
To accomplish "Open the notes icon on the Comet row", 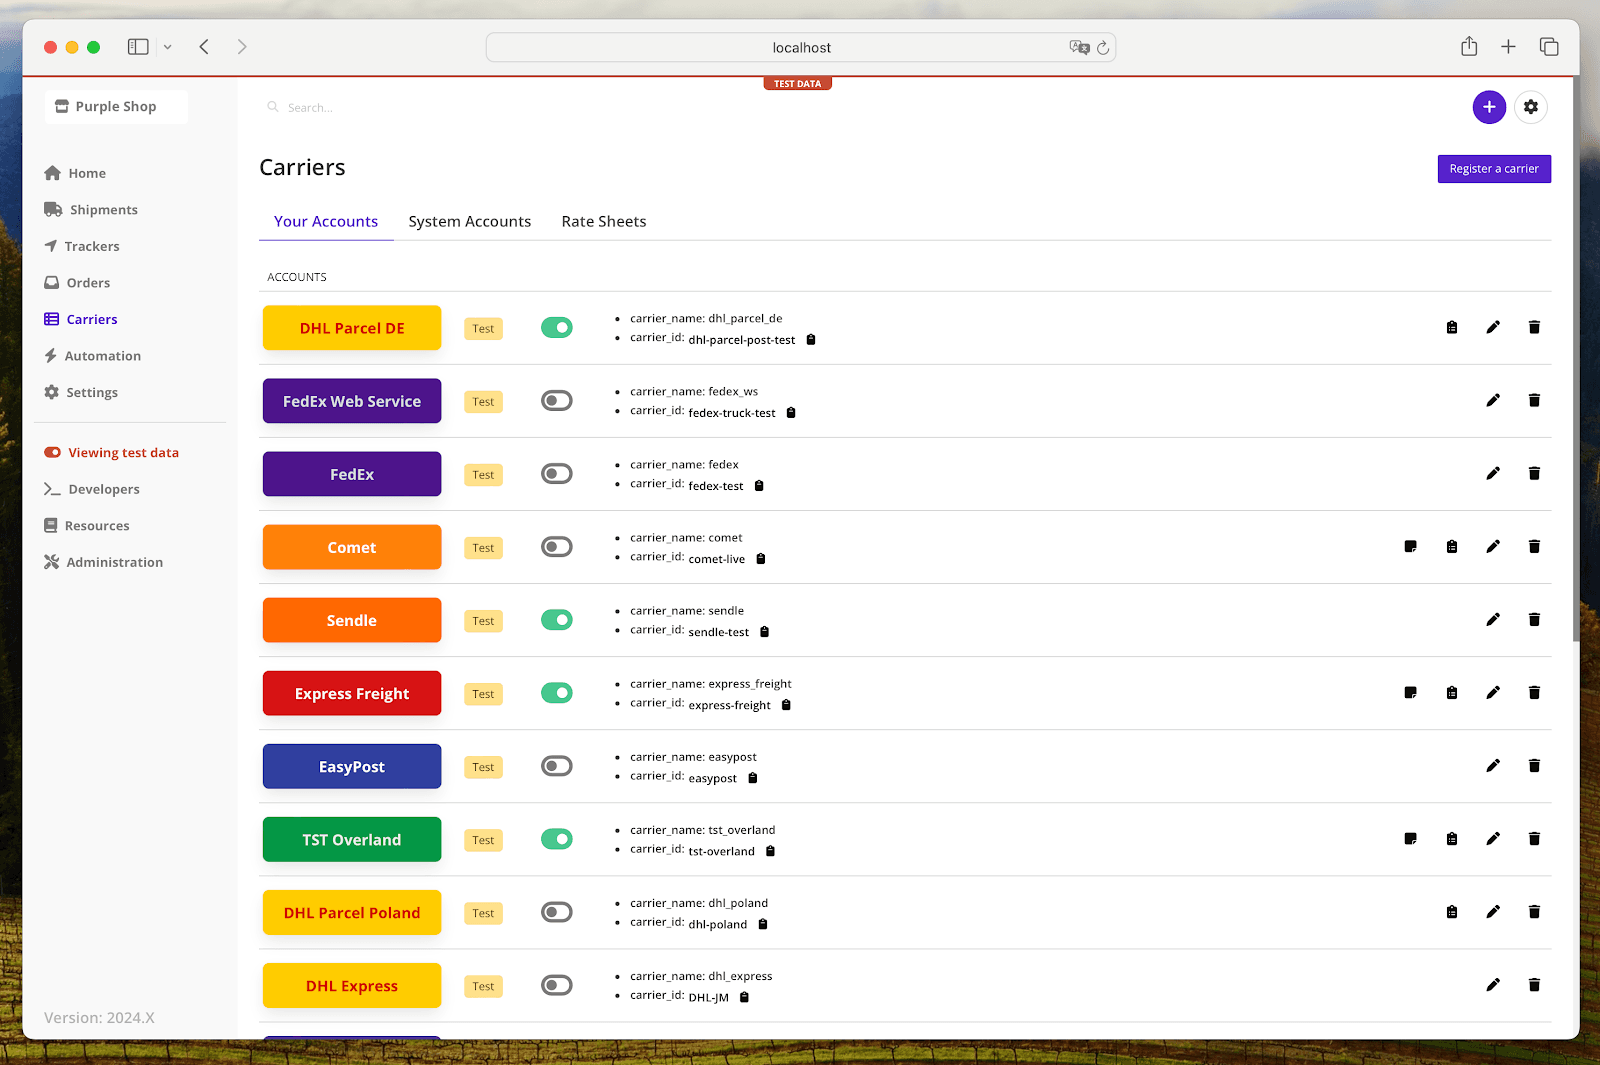I will [x=1410, y=546].
